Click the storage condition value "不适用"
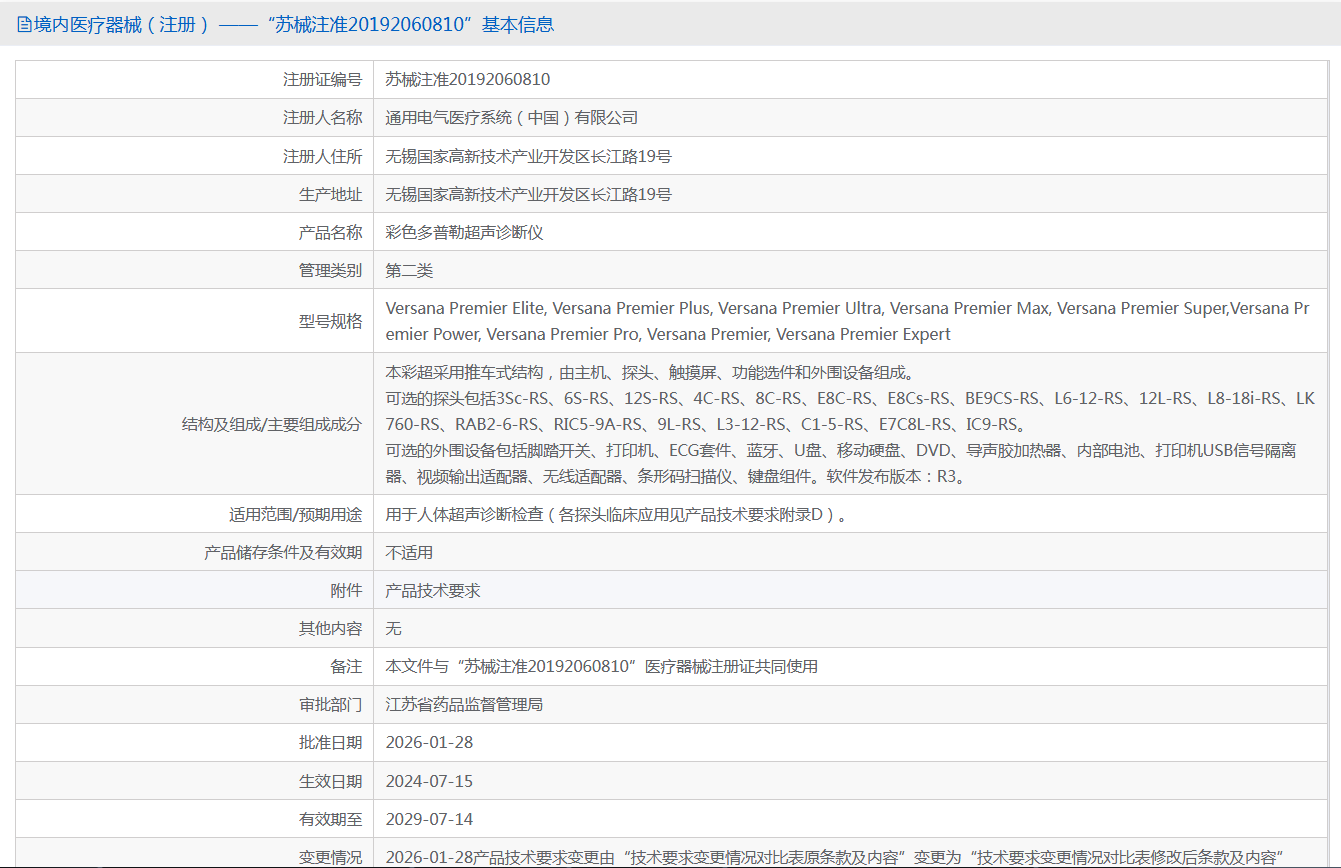1341x868 pixels. 410,552
